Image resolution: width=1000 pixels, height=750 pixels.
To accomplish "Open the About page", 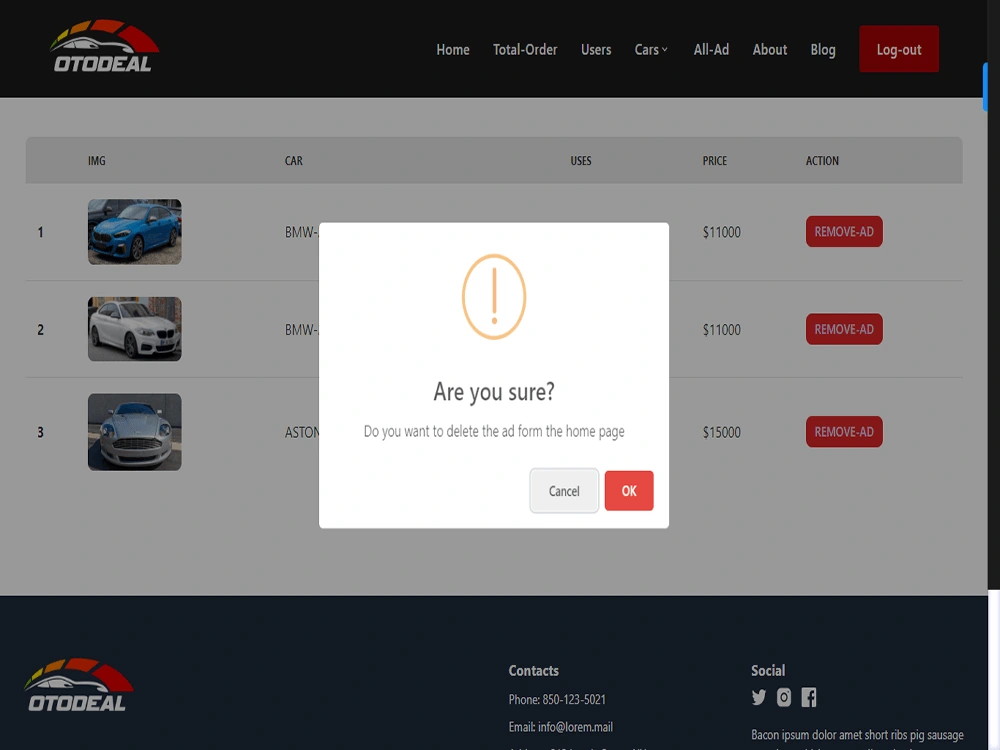I will [770, 50].
